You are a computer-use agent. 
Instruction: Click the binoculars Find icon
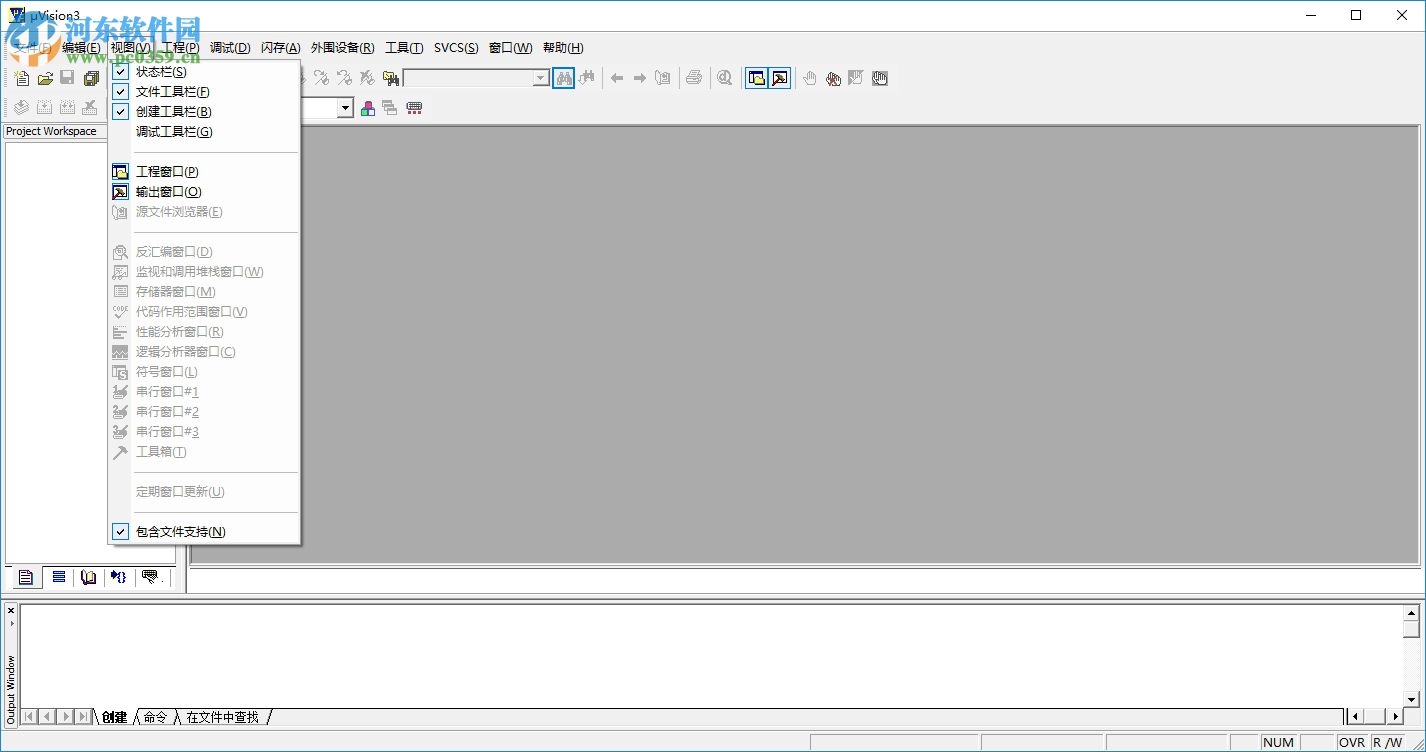point(564,78)
